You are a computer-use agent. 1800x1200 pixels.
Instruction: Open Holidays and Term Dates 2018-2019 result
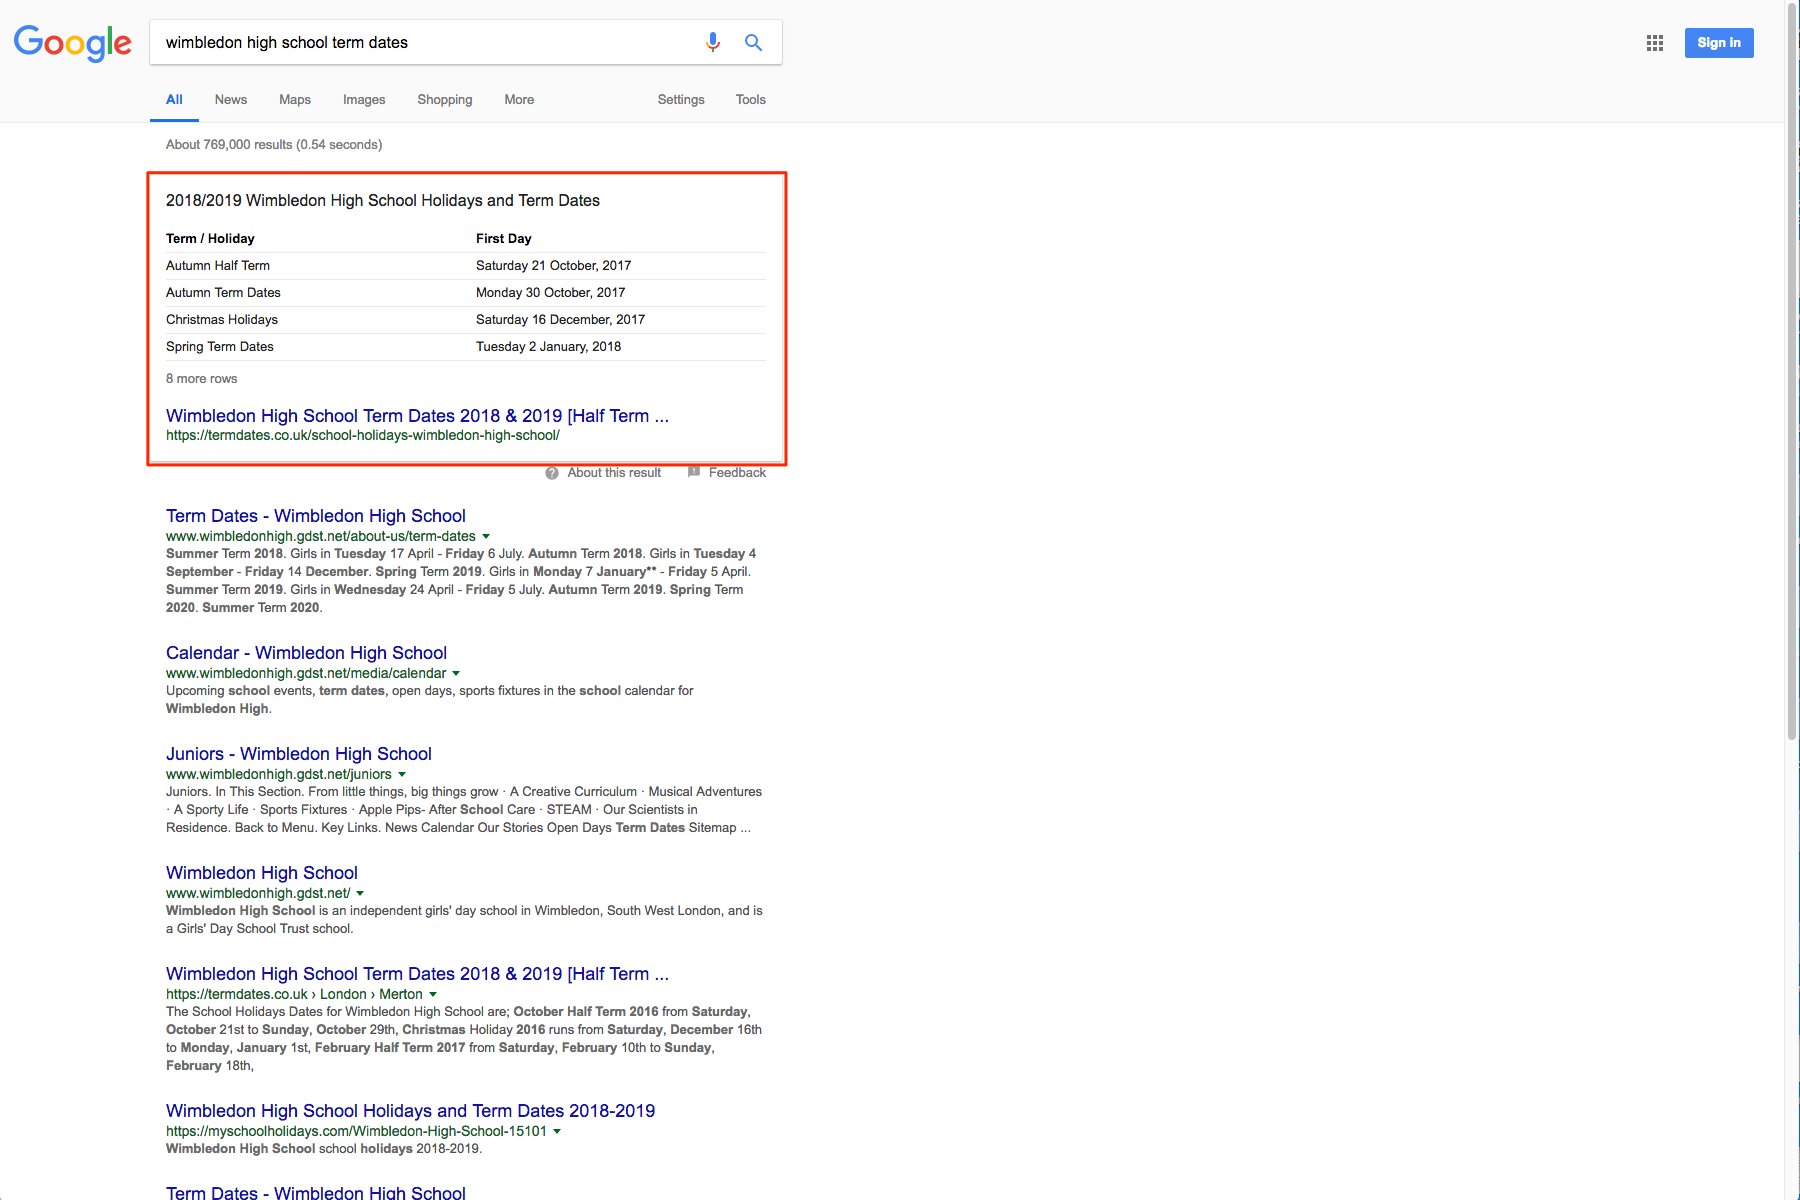(x=410, y=1111)
